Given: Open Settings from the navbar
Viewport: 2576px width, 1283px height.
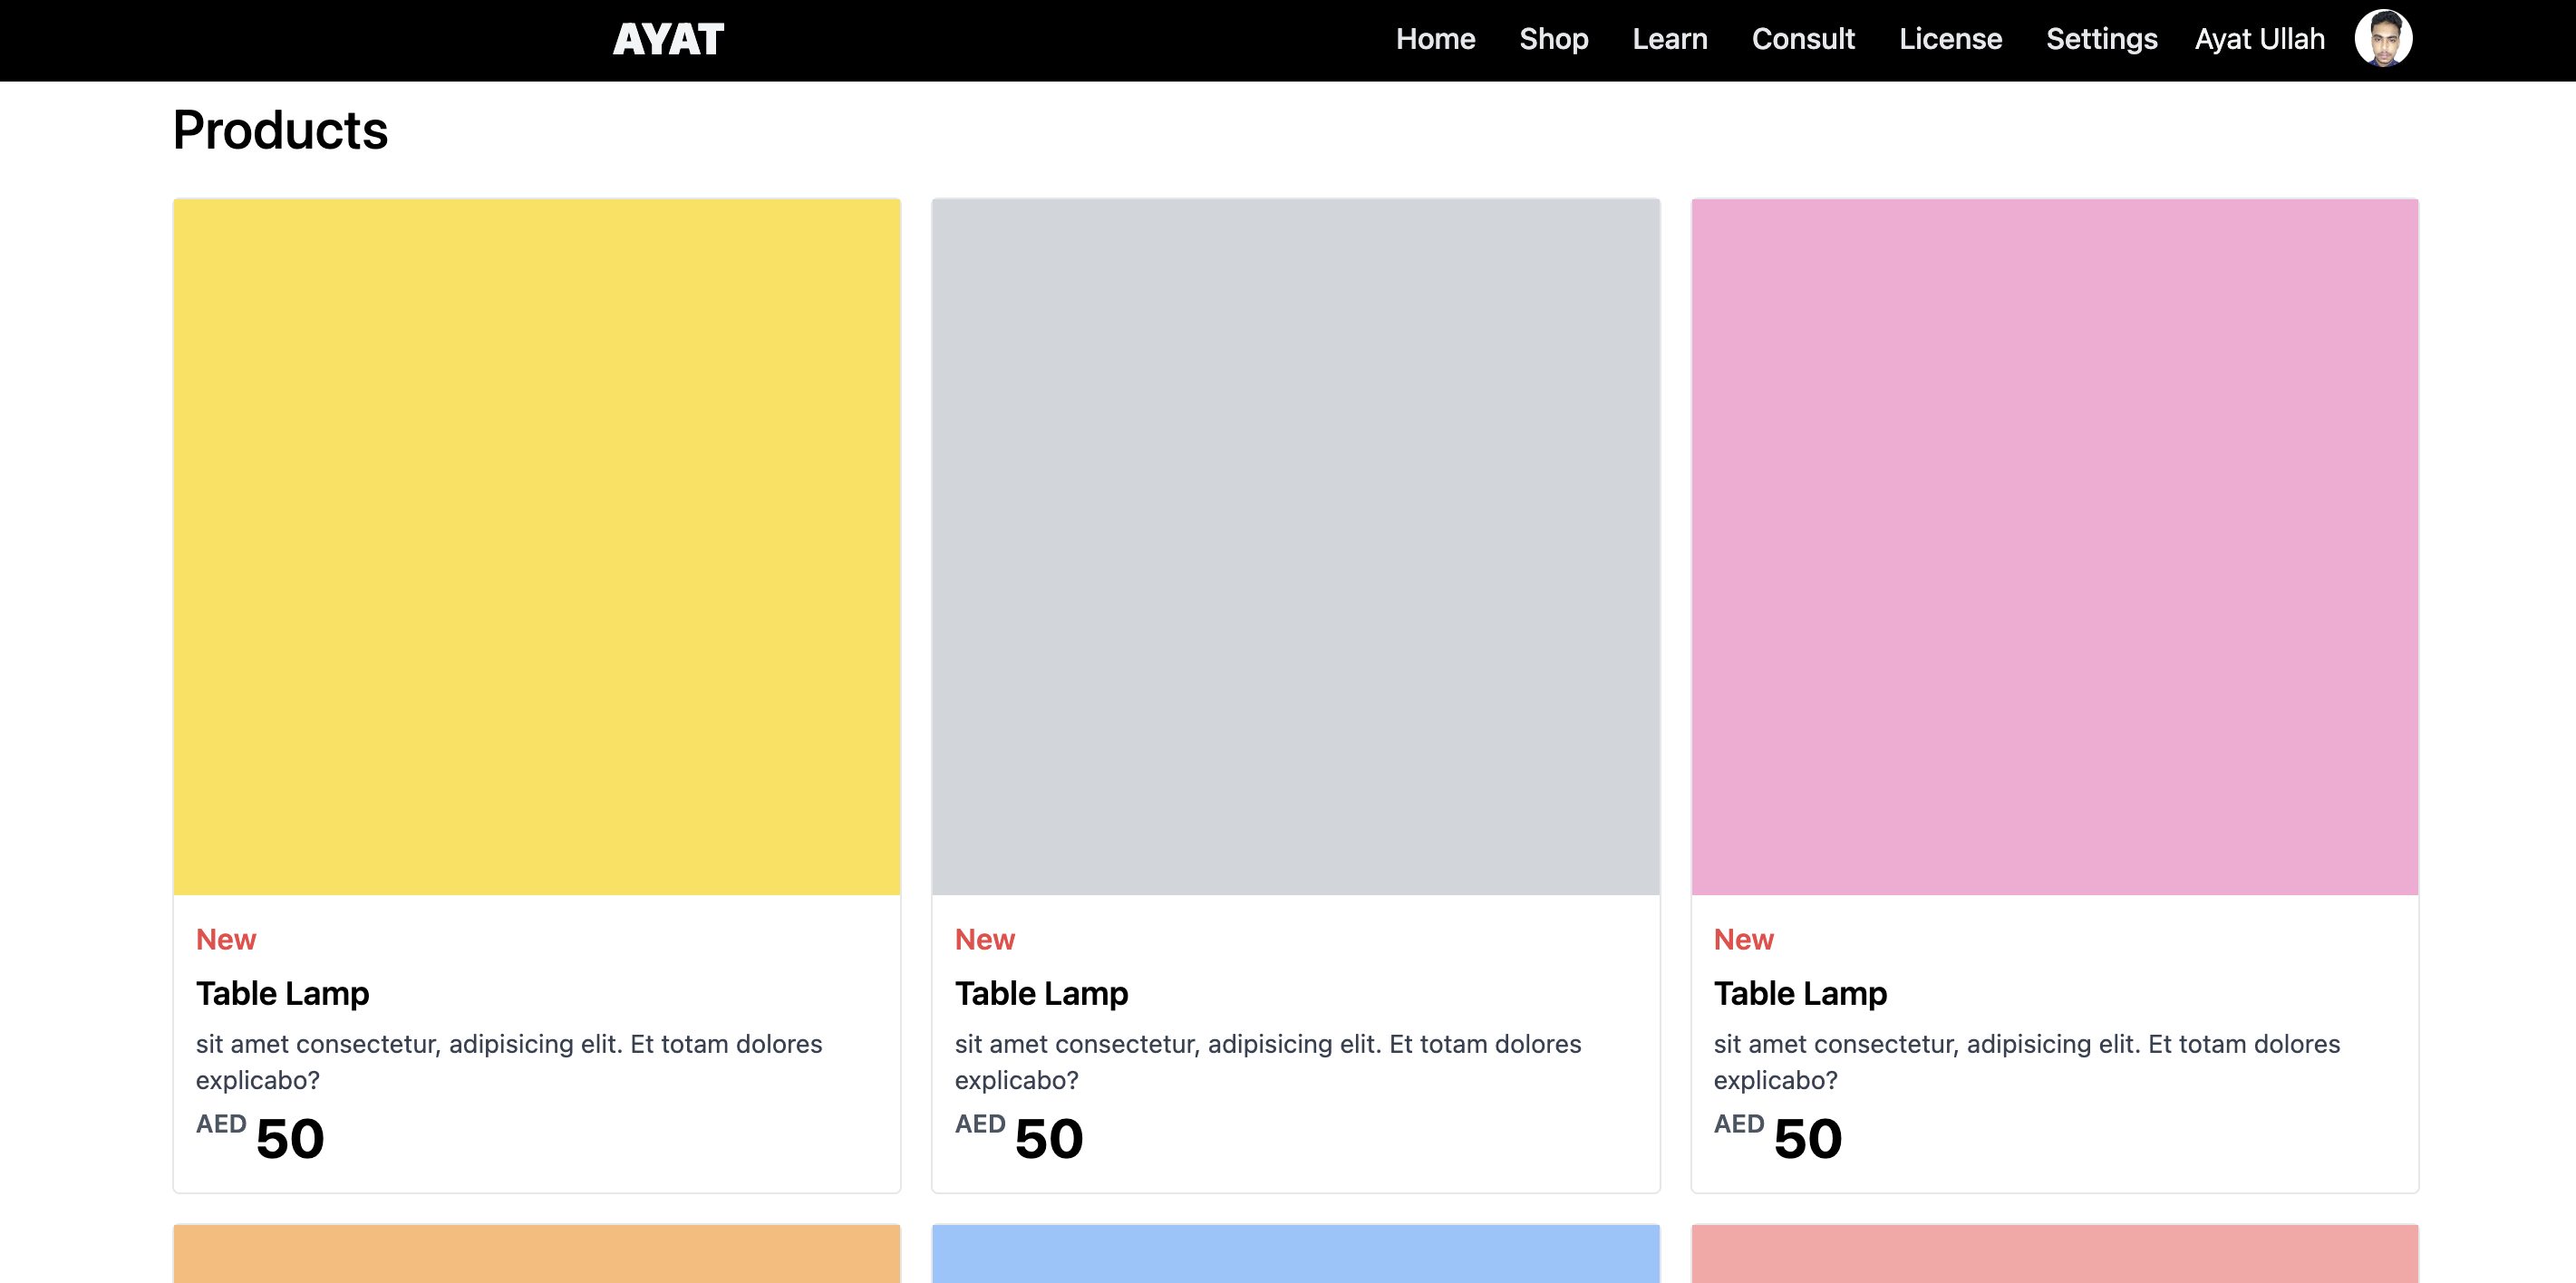Looking at the screenshot, I should coord(2101,39).
